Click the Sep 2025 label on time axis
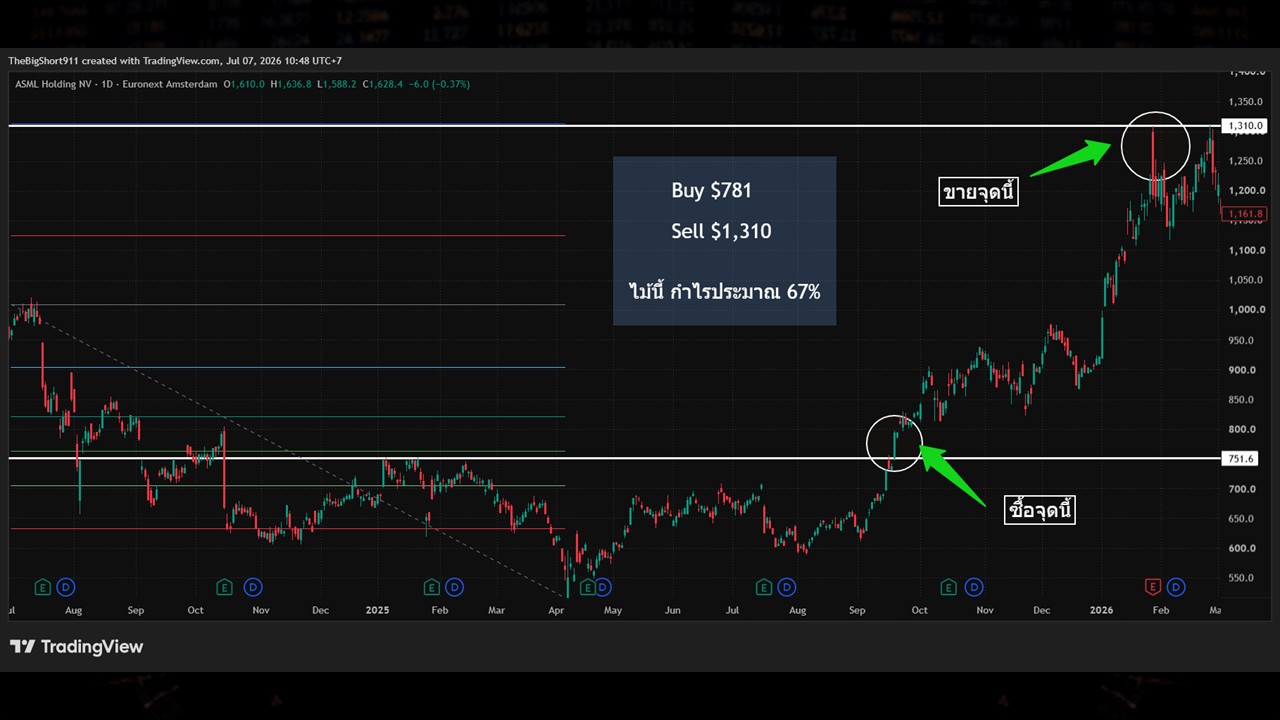Image resolution: width=1280 pixels, height=720 pixels. click(857, 610)
